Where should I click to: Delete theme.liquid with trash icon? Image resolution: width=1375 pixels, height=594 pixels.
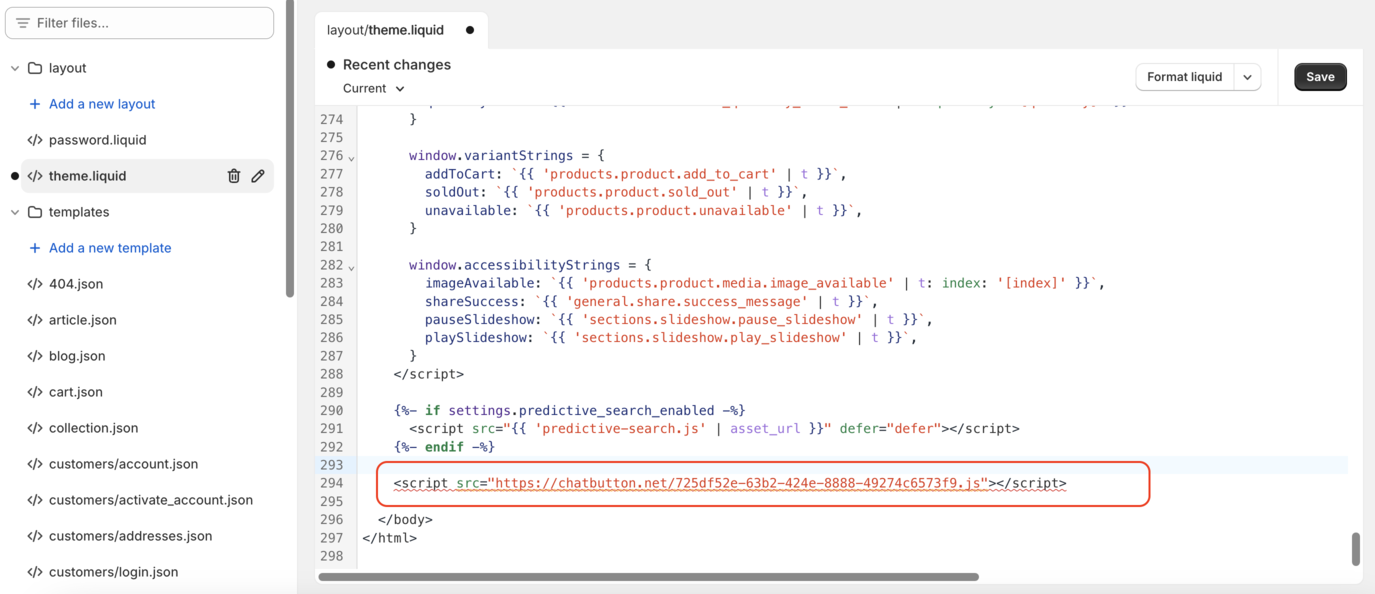point(234,176)
